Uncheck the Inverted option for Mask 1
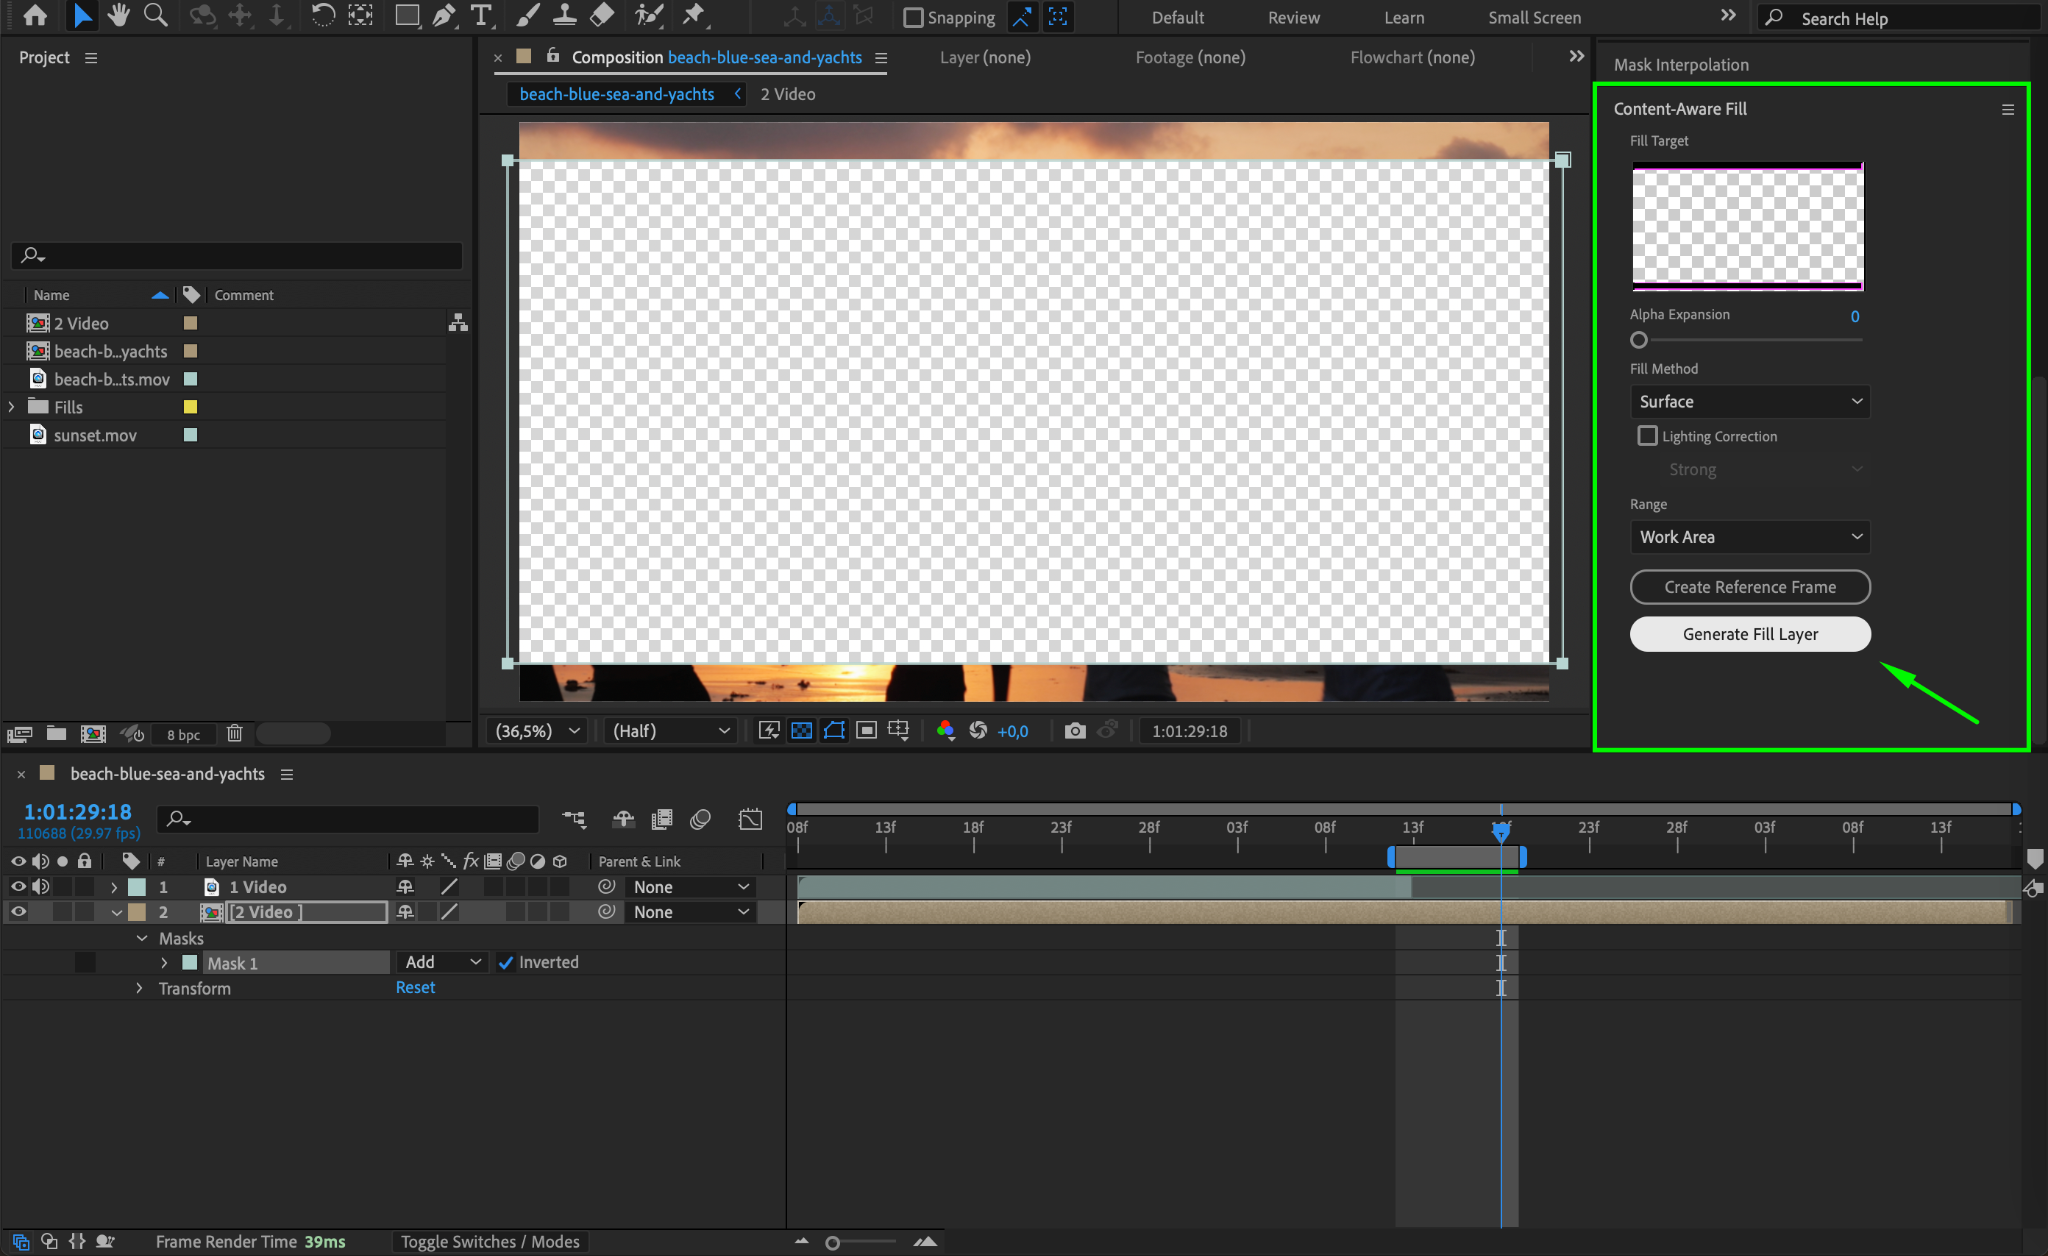This screenshot has width=2048, height=1256. coord(506,963)
